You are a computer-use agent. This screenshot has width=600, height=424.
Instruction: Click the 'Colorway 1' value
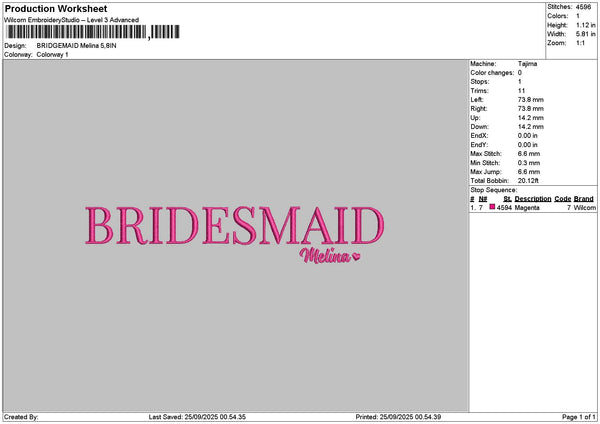pos(52,55)
